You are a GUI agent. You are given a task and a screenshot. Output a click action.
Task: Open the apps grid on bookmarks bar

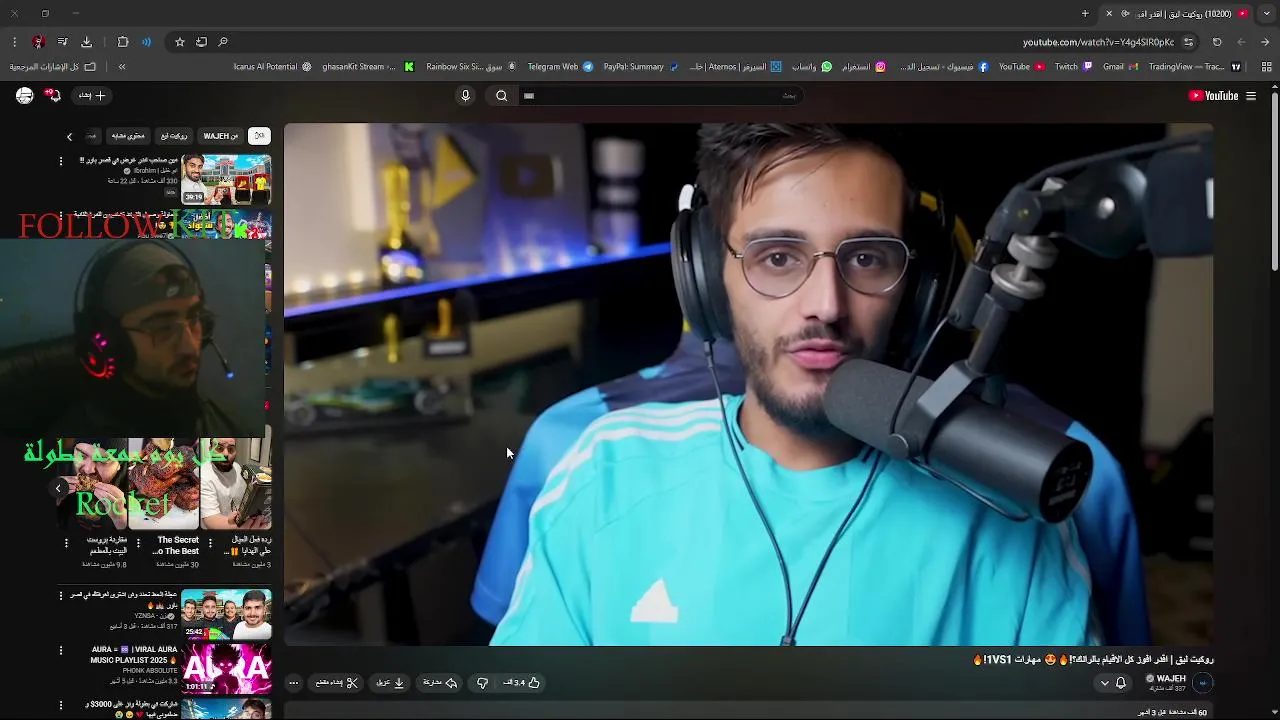pyautogui.click(x=1266, y=67)
